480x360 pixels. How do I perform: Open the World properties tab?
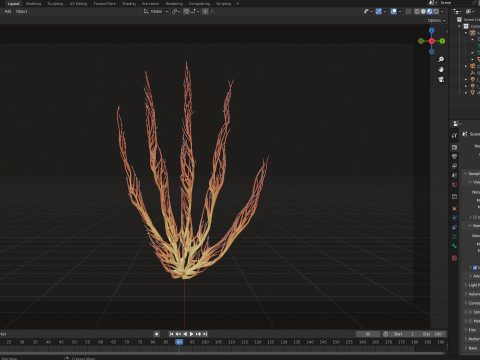[x=454, y=184]
